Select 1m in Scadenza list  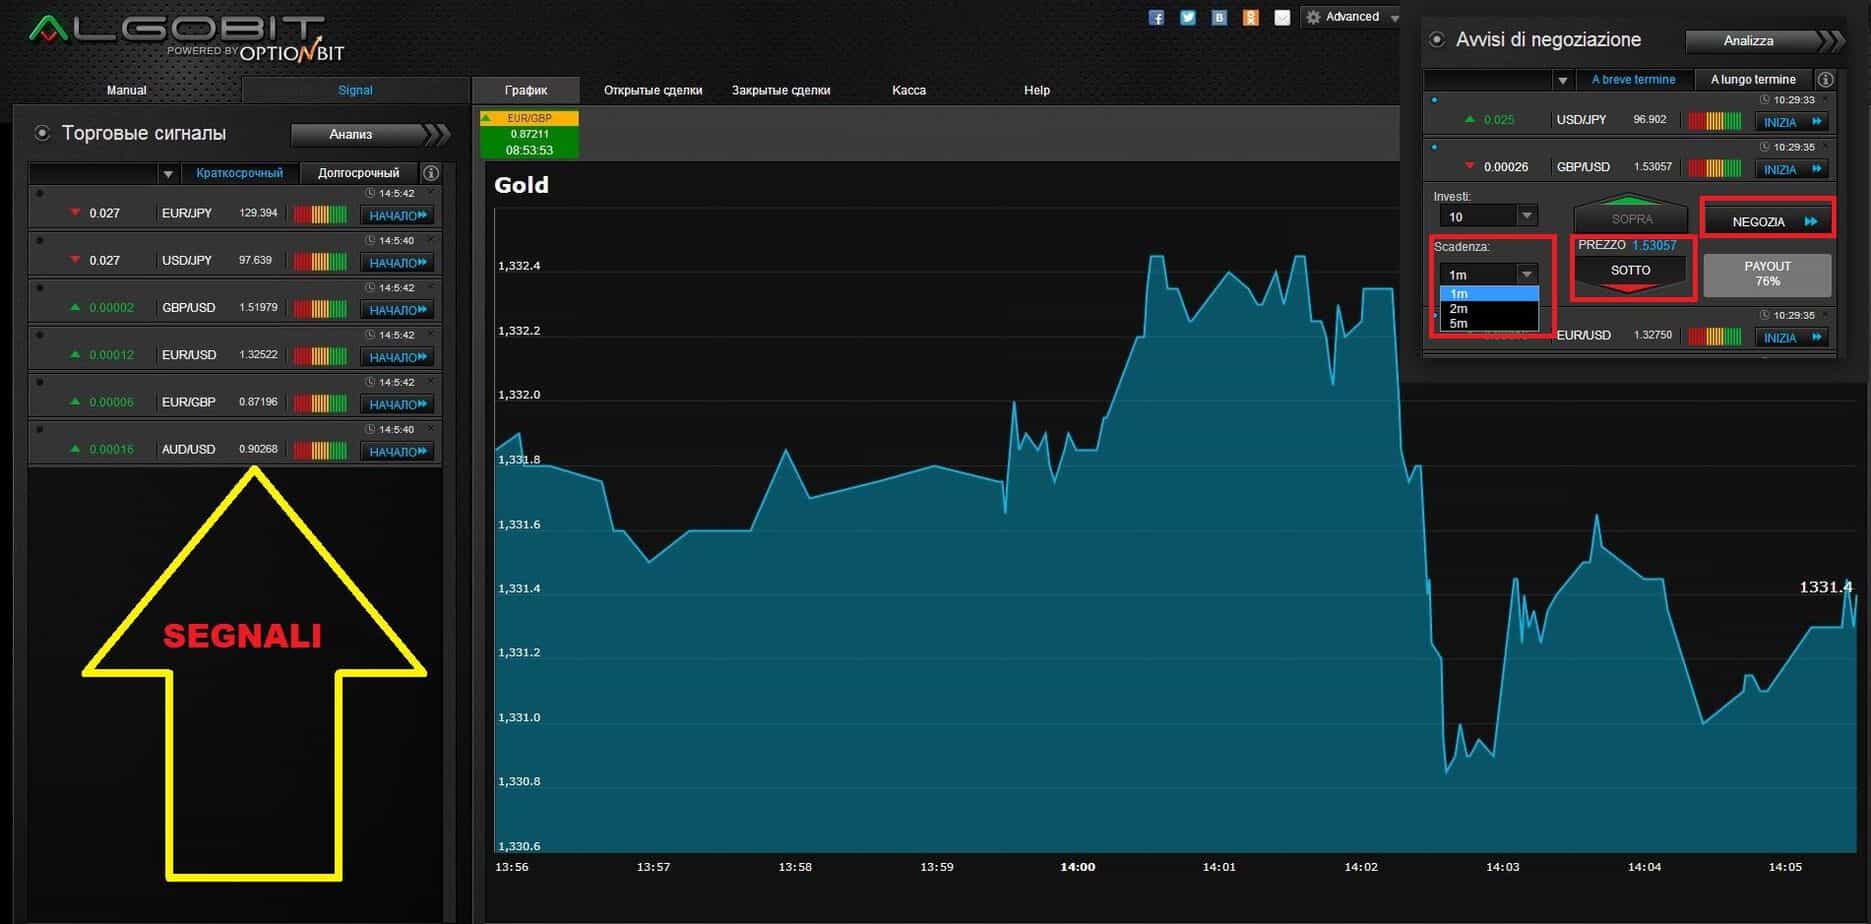click(1488, 294)
